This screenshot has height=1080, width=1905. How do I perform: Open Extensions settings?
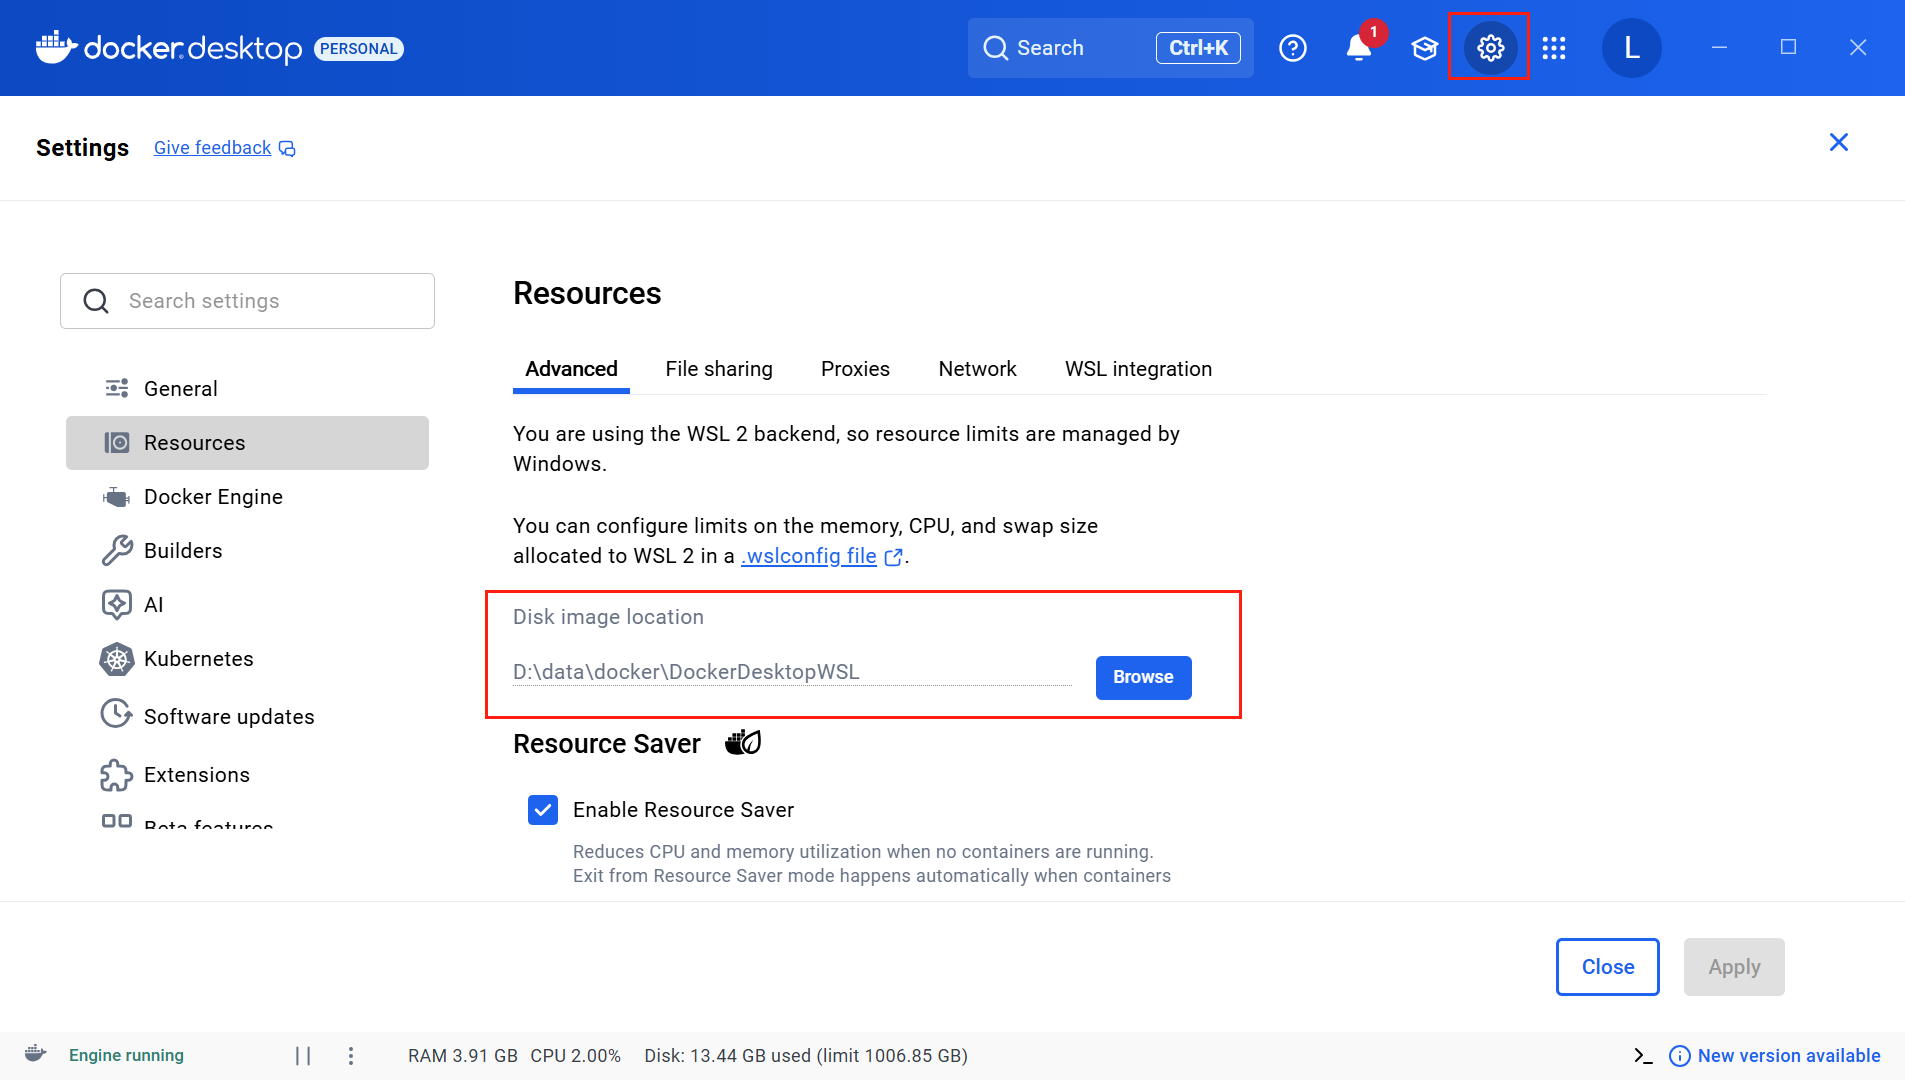247,775
